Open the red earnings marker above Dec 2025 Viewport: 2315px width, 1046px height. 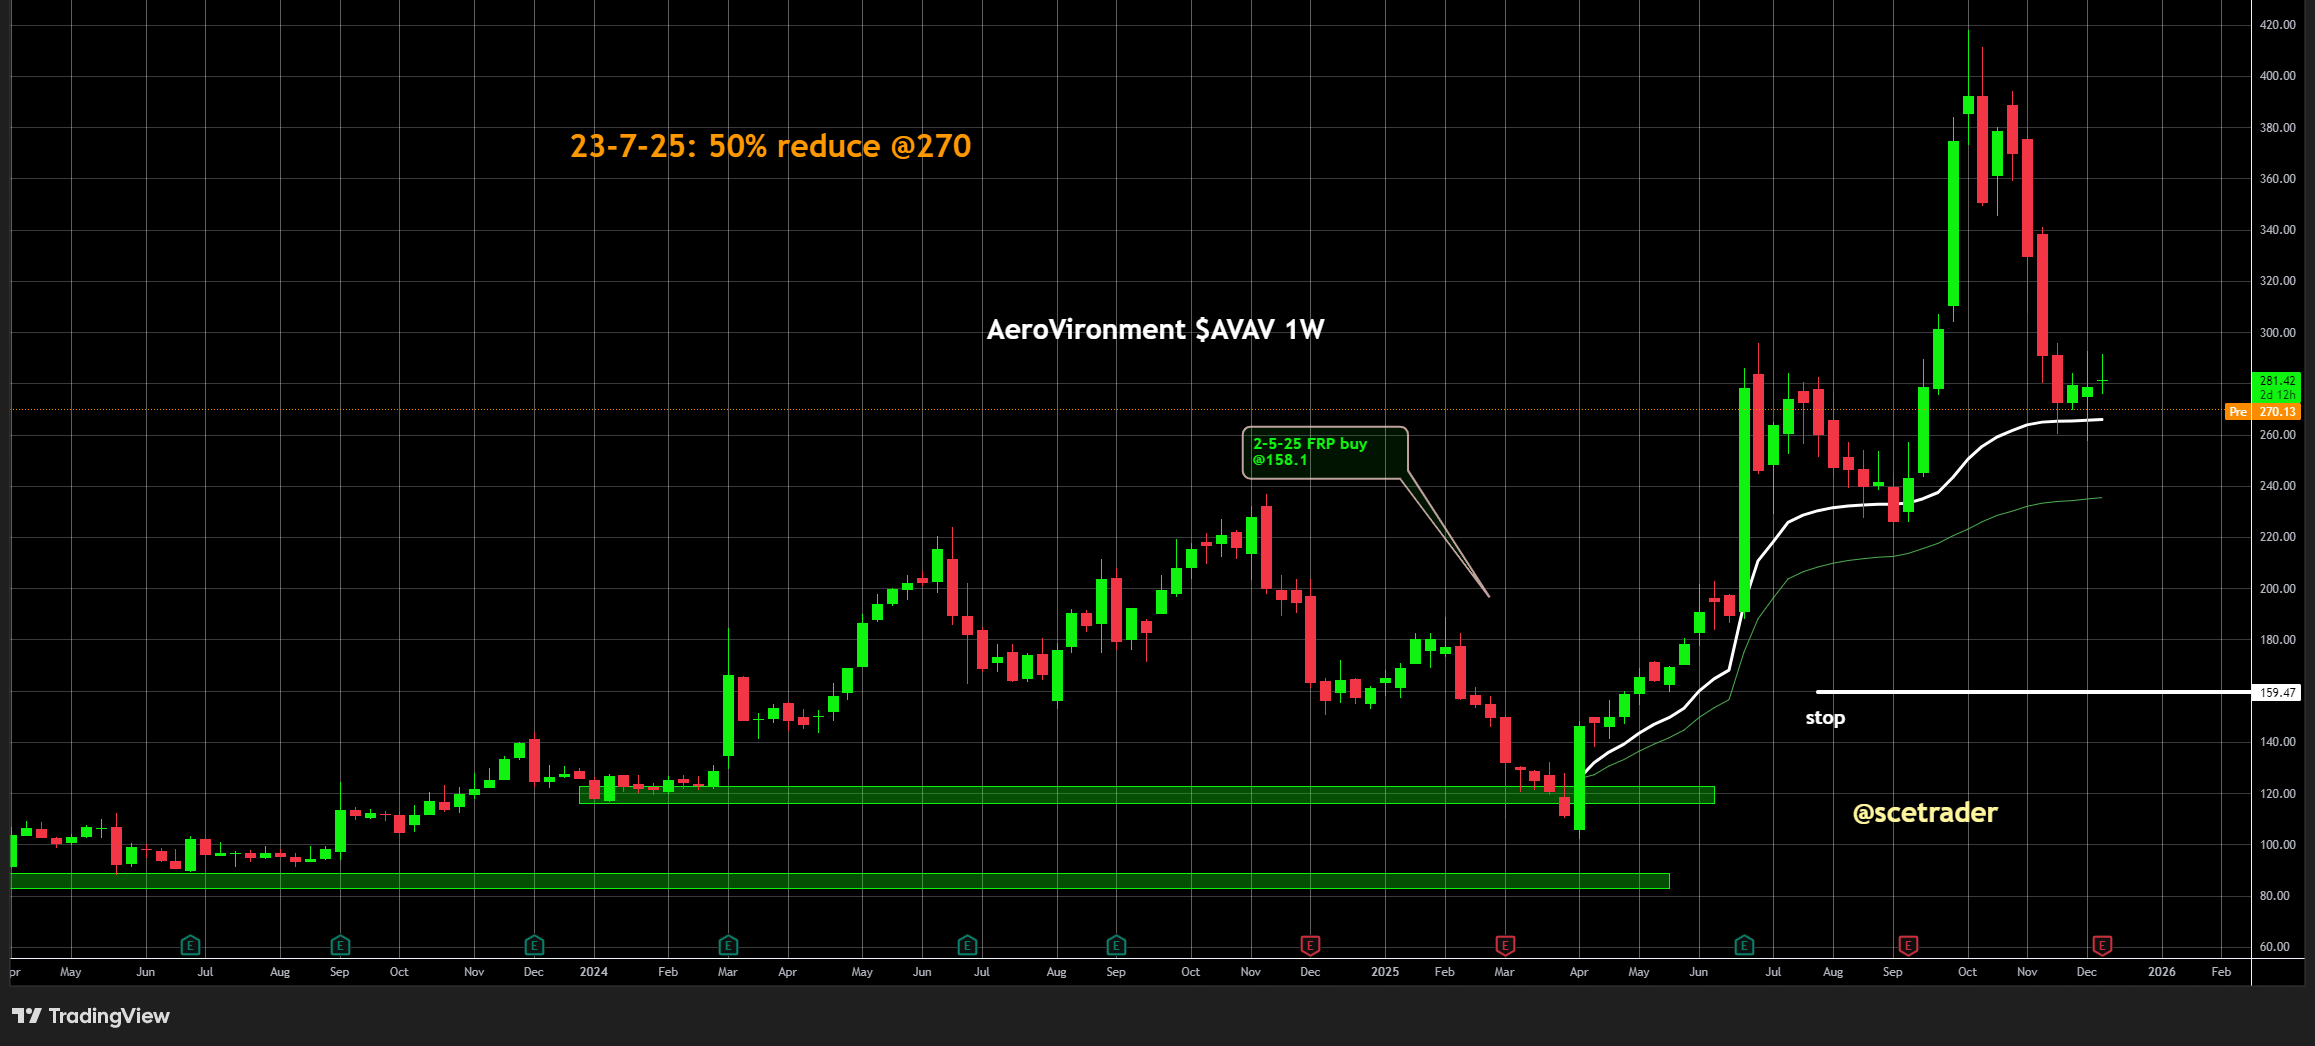click(2102, 945)
